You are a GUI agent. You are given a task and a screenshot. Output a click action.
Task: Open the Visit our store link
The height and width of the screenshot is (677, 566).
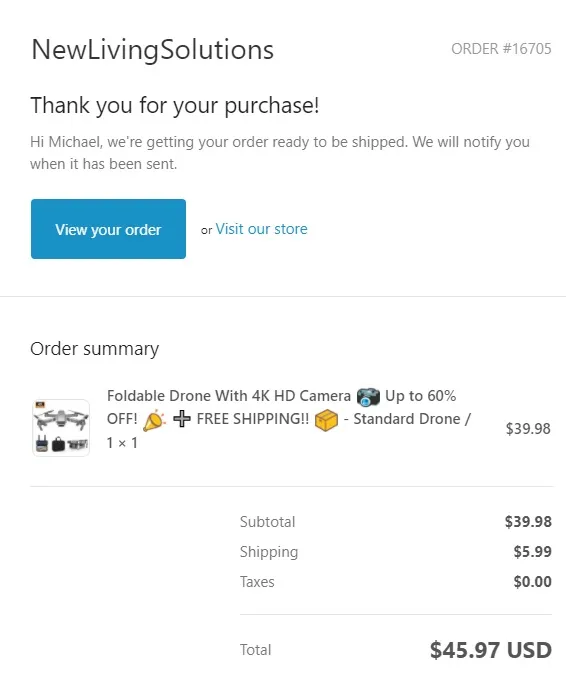262,229
